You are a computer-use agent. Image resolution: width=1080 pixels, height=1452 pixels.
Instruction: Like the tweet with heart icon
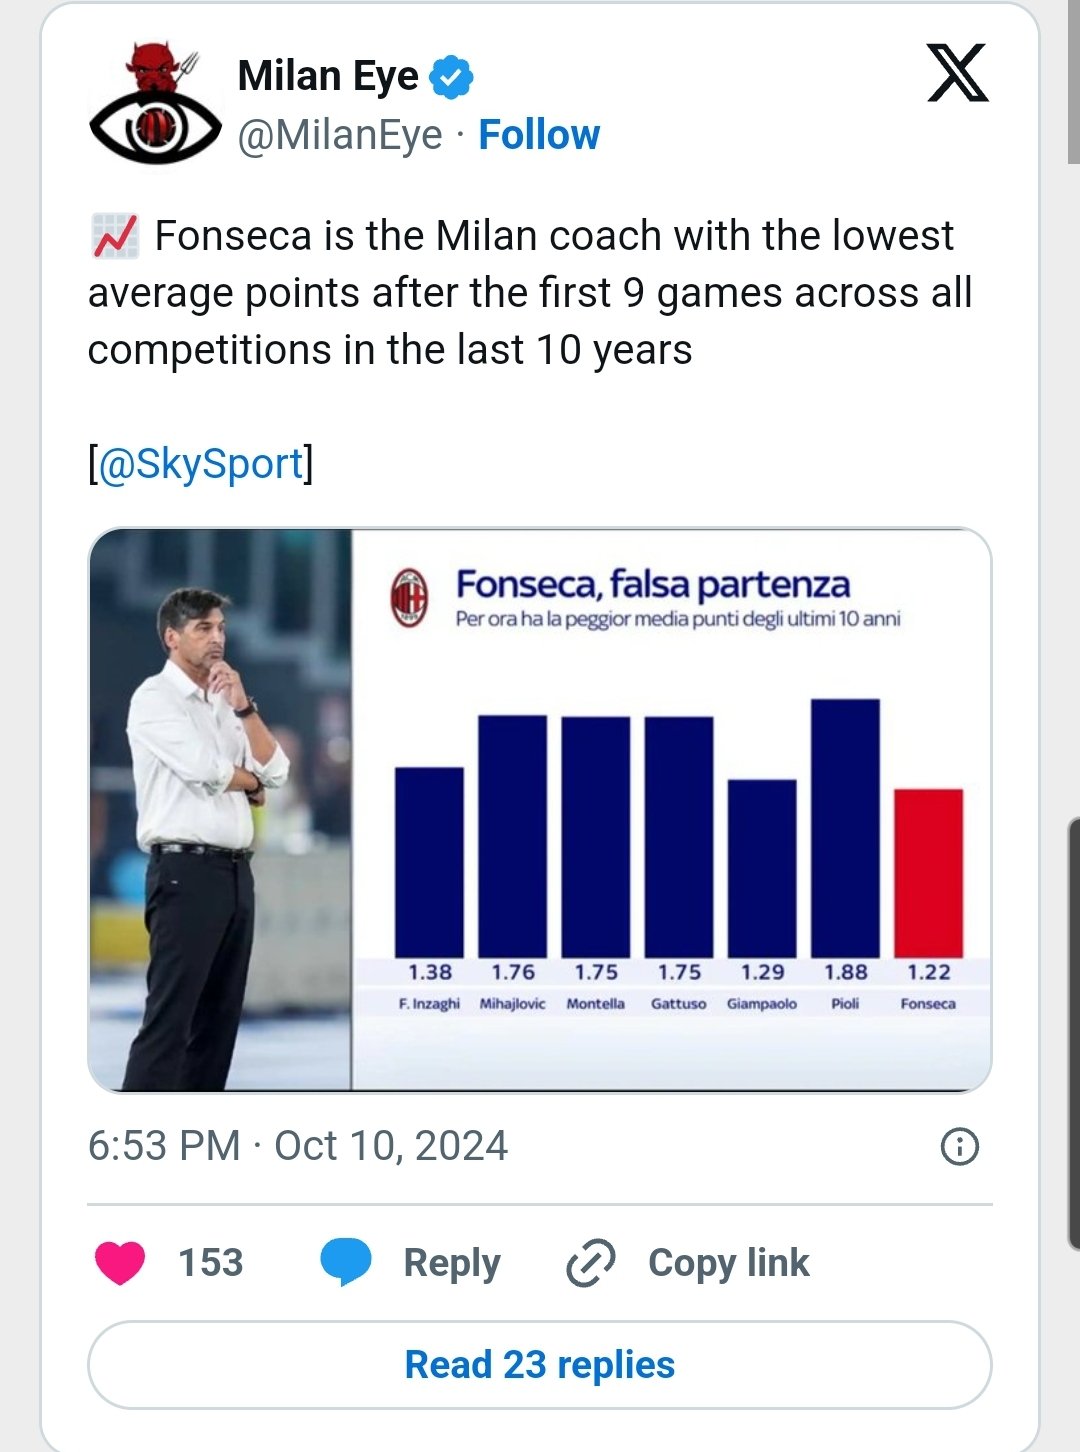(120, 1263)
